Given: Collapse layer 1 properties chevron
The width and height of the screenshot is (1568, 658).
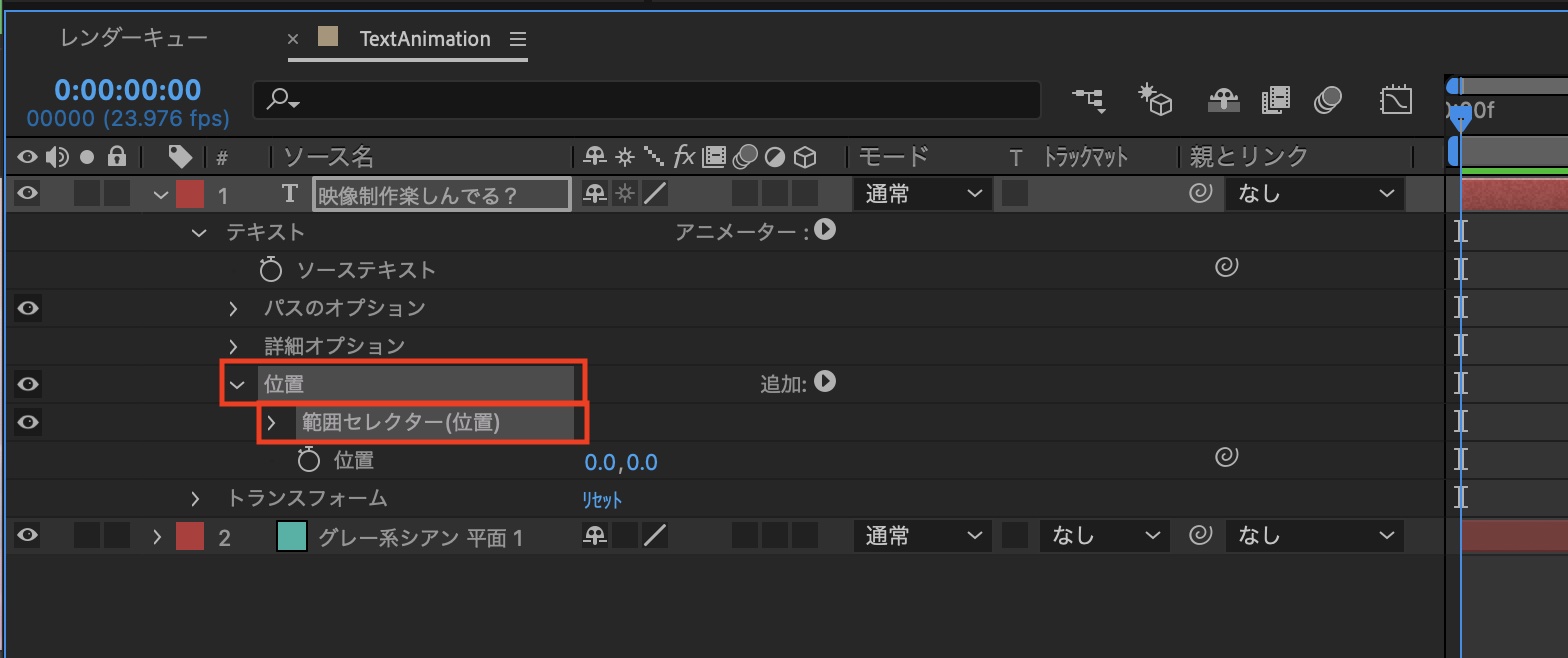Looking at the screenshot, I should point(160,194).
